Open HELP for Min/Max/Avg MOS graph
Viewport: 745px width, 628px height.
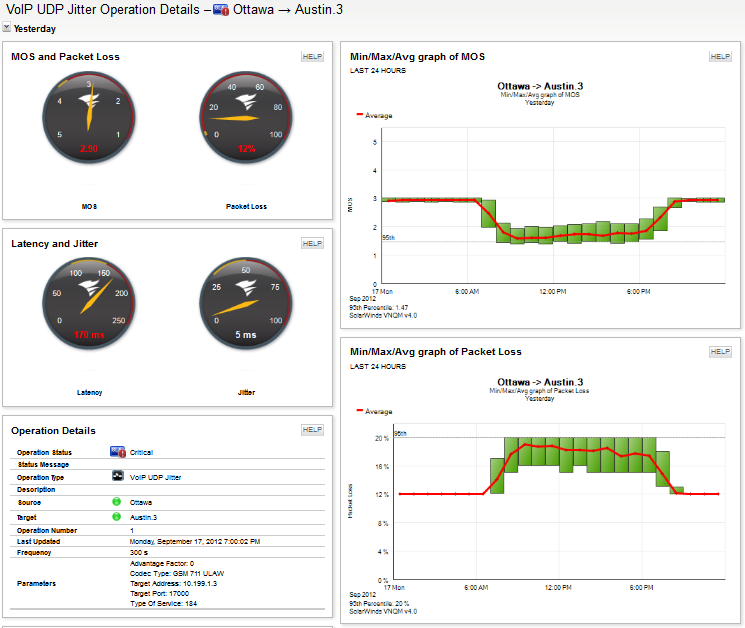pyautogui.click(x=720, y=57)
